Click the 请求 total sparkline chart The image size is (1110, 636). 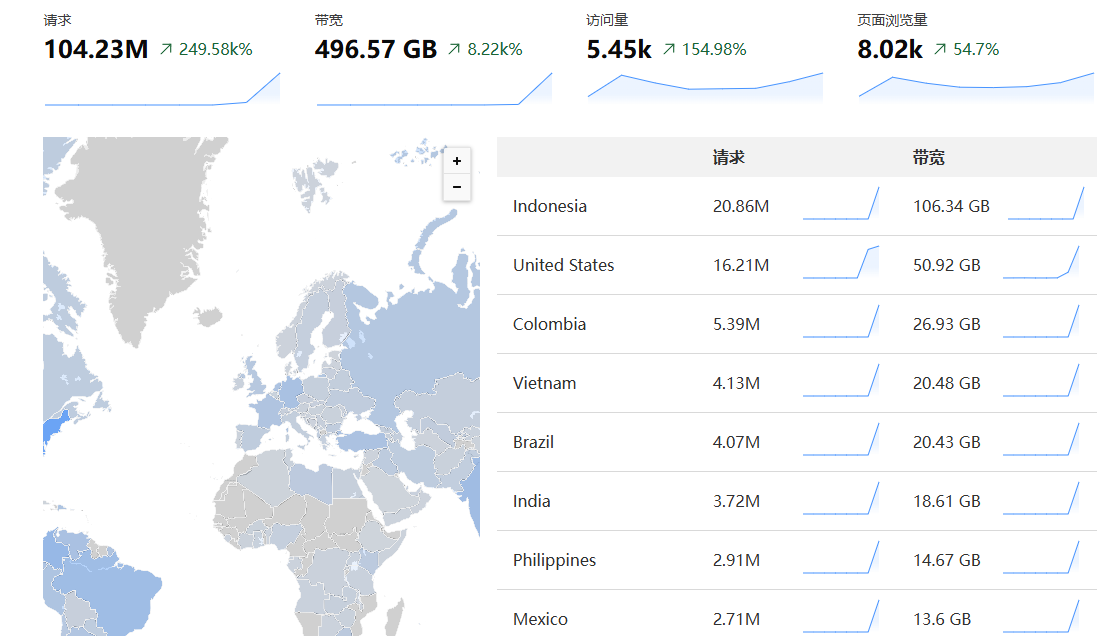pos(162,88)
